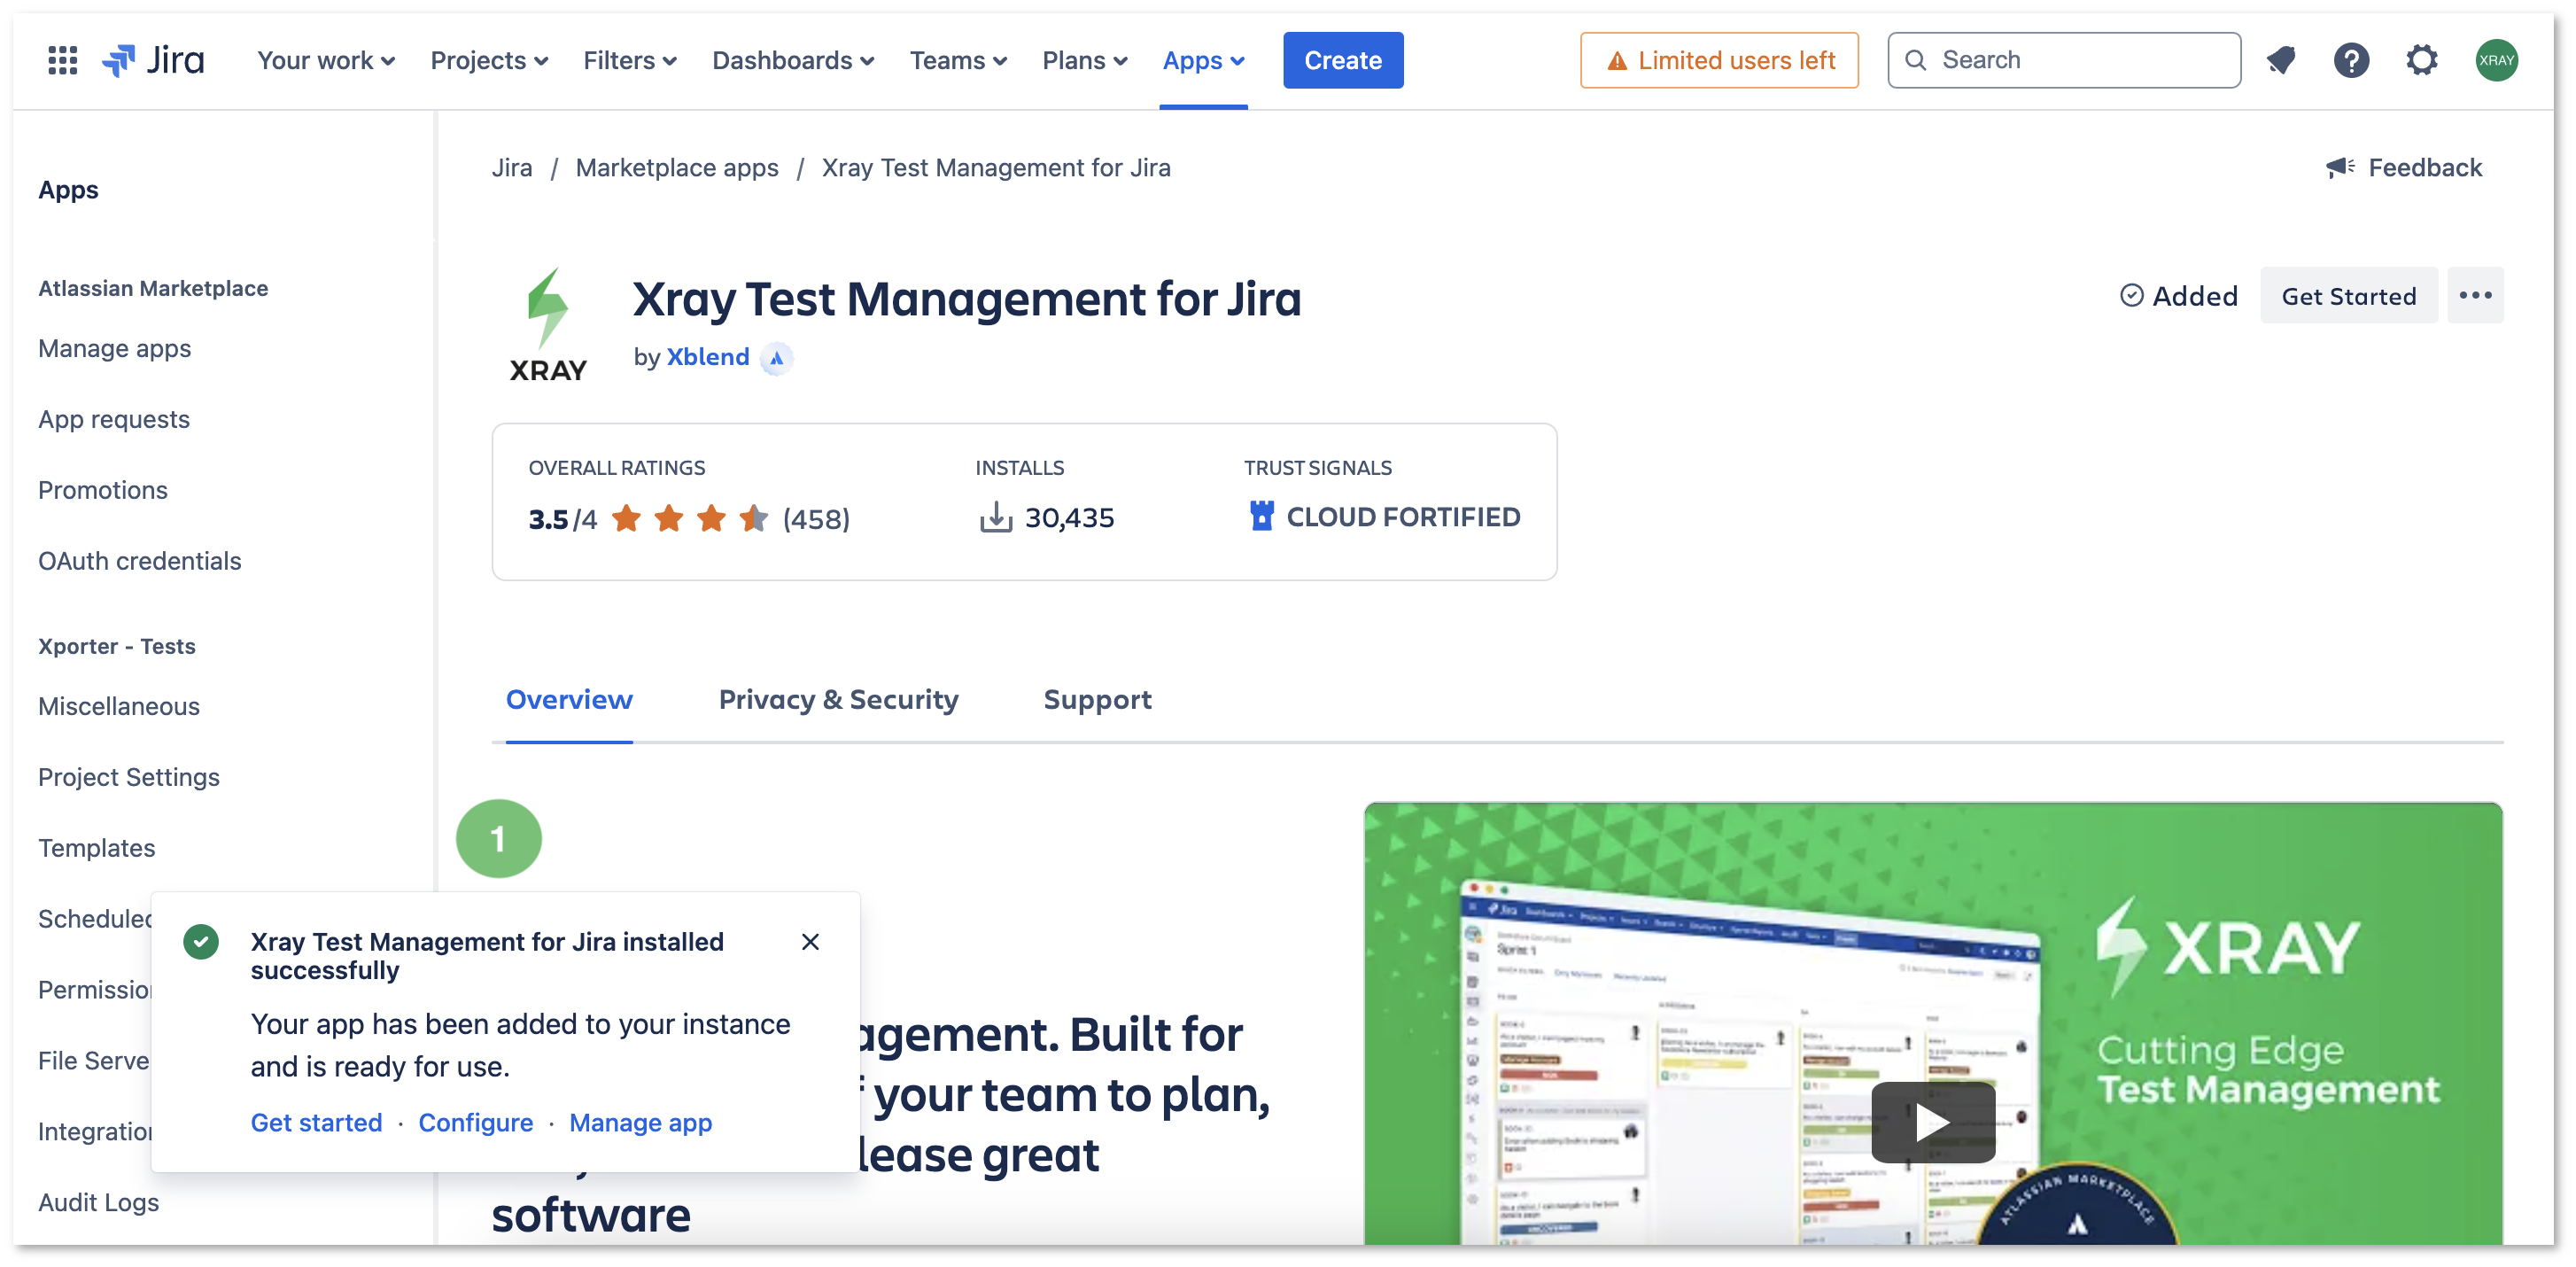
Task: Click the Create button
Action: point(1342,60)
